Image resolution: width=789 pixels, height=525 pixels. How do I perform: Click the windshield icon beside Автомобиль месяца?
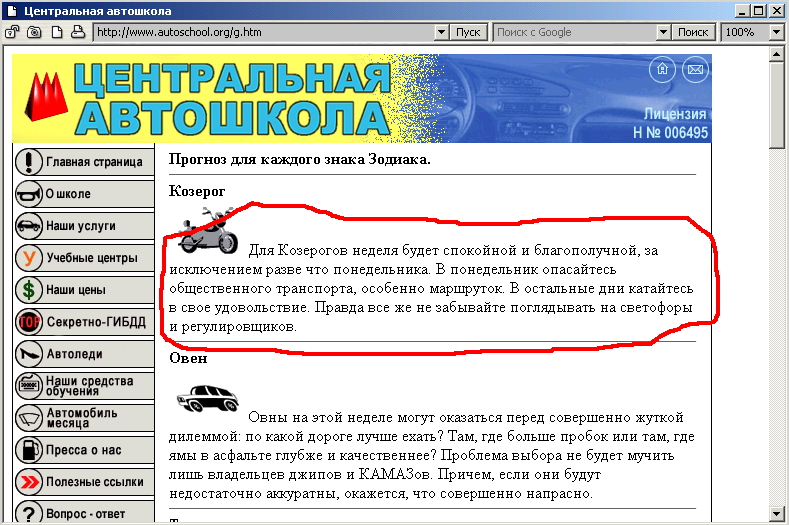coord(29,418)
